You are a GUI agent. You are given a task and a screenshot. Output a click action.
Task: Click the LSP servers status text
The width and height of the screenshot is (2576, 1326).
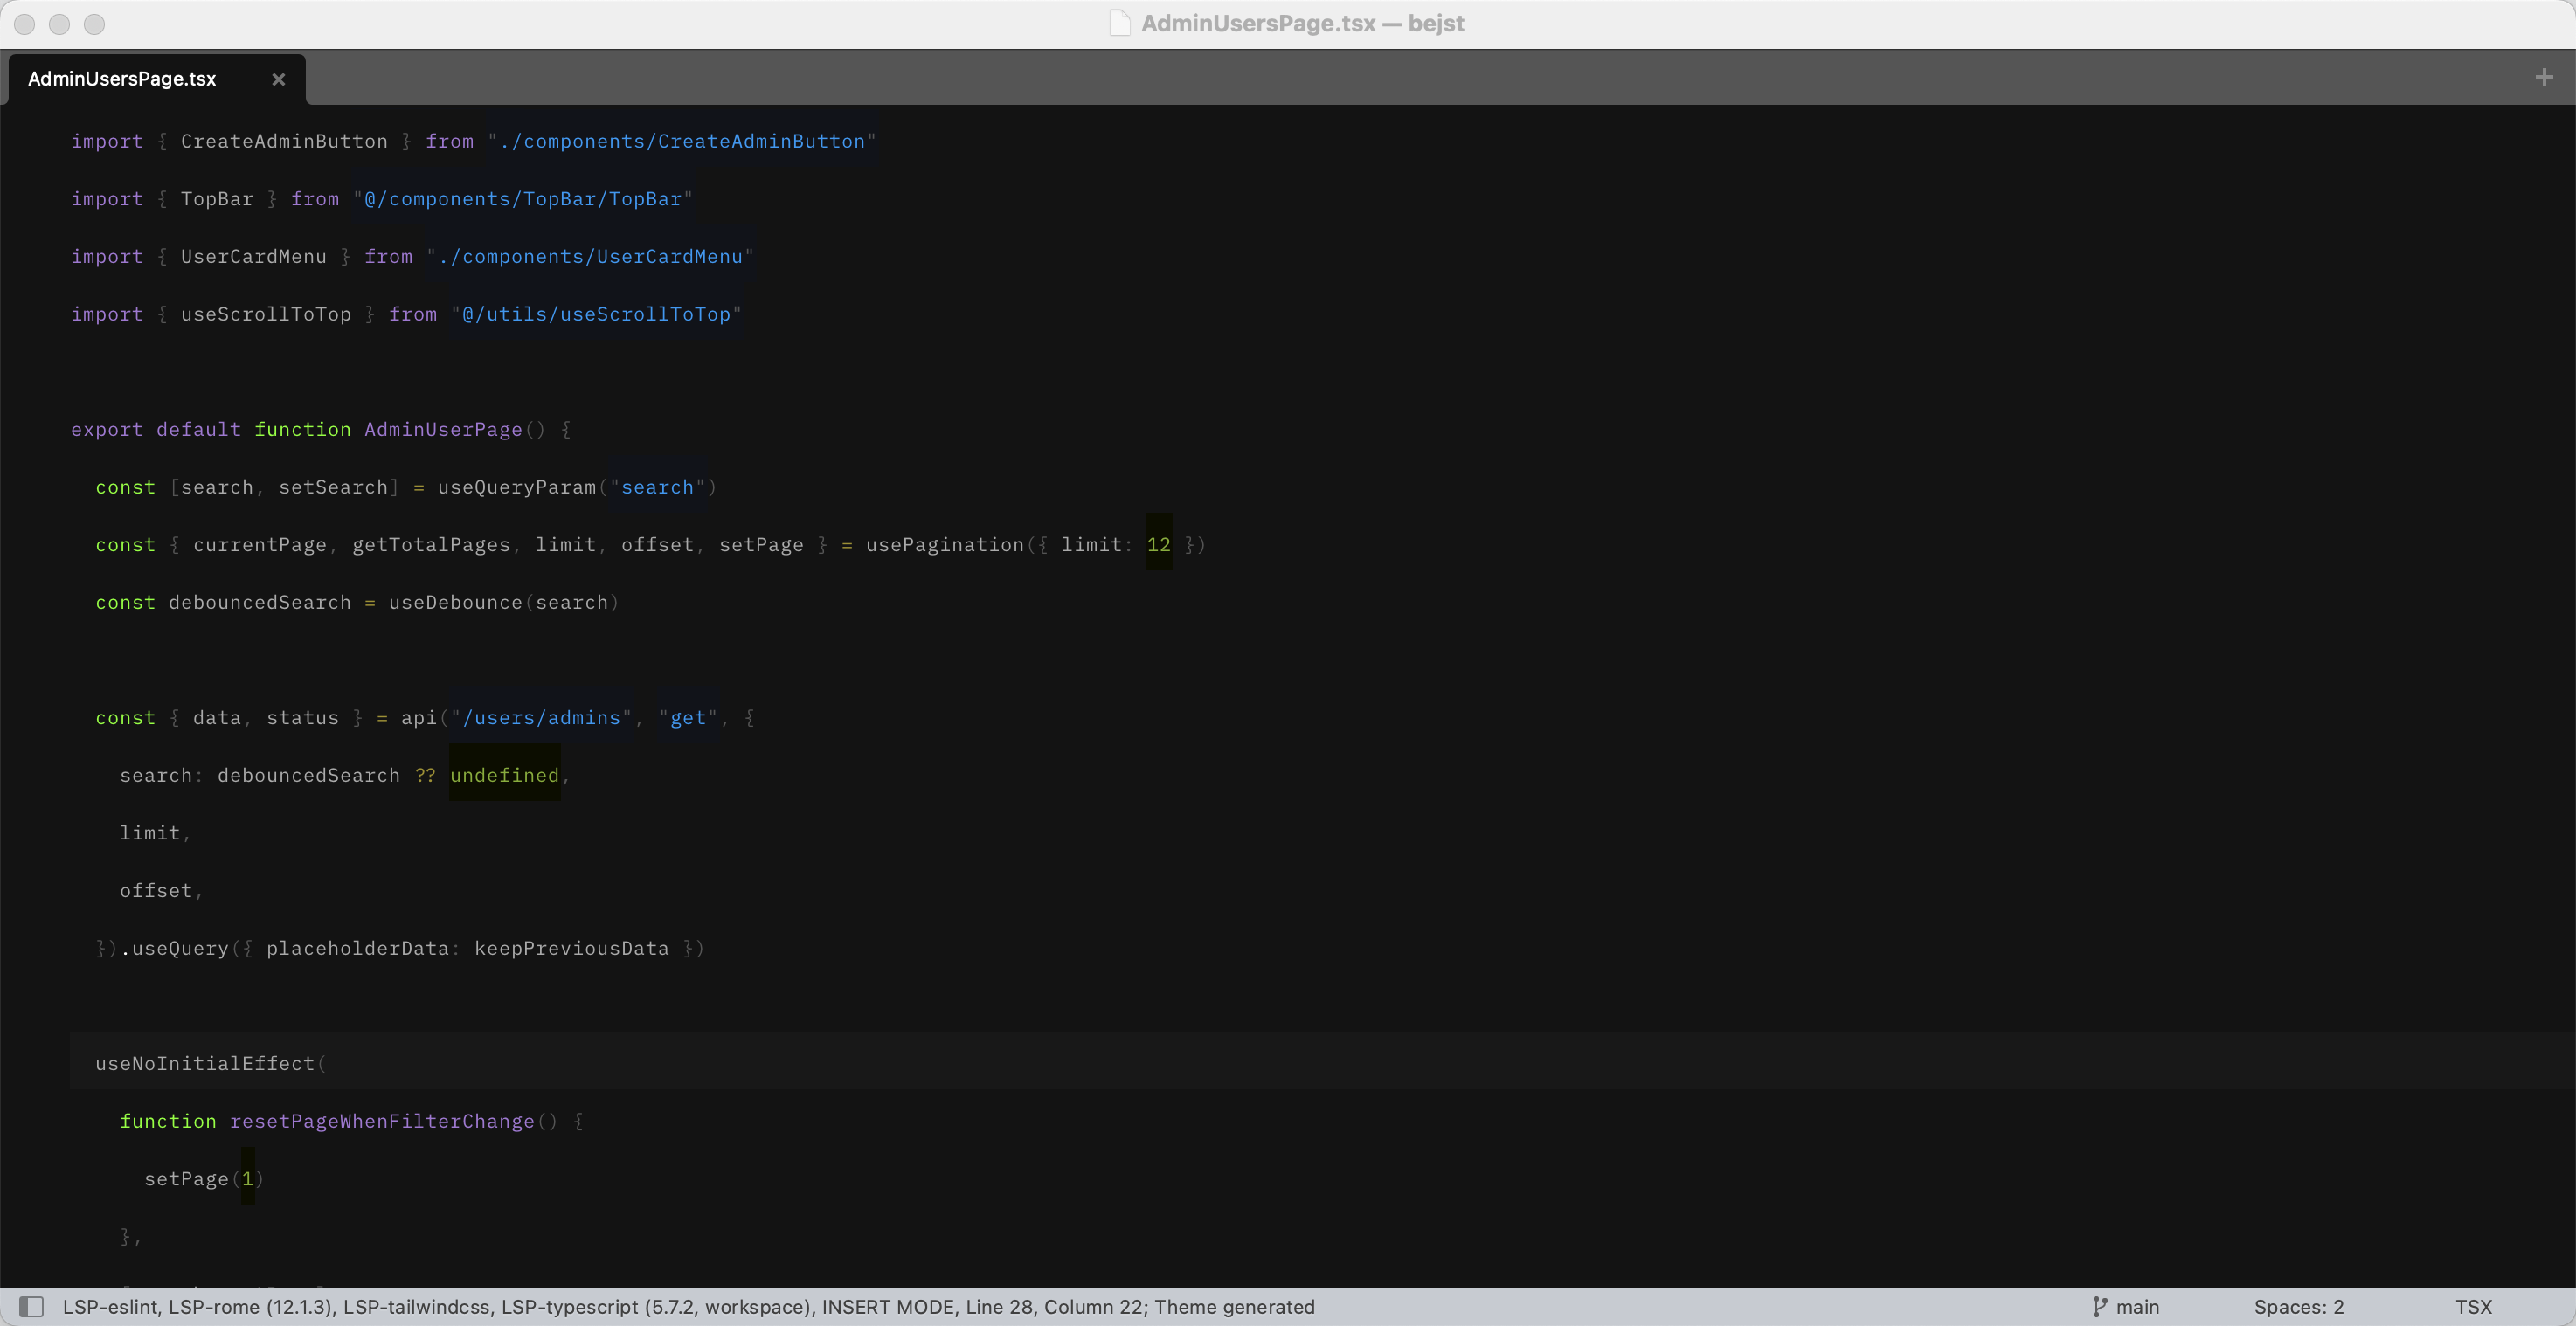[x=437, y=1306]
